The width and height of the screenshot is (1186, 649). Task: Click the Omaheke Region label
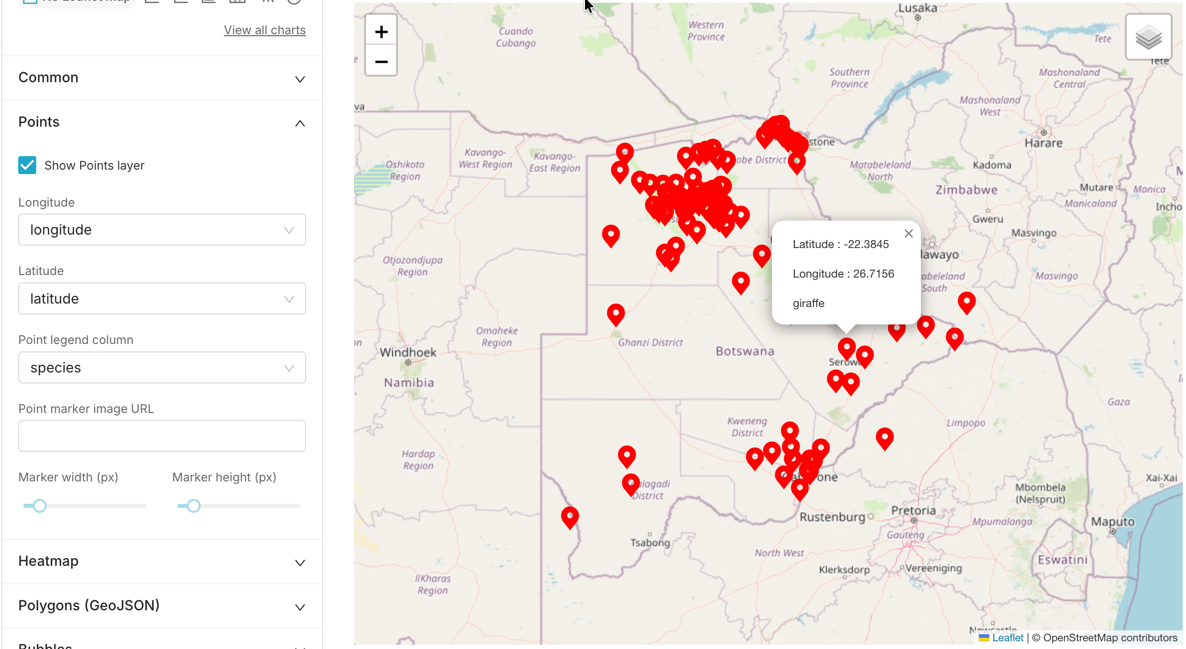click(497, 337)
